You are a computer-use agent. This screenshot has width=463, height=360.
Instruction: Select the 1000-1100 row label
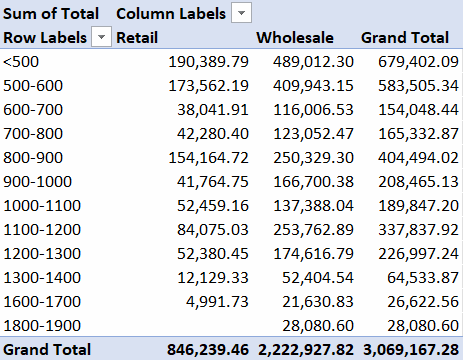tap(42, 206)
